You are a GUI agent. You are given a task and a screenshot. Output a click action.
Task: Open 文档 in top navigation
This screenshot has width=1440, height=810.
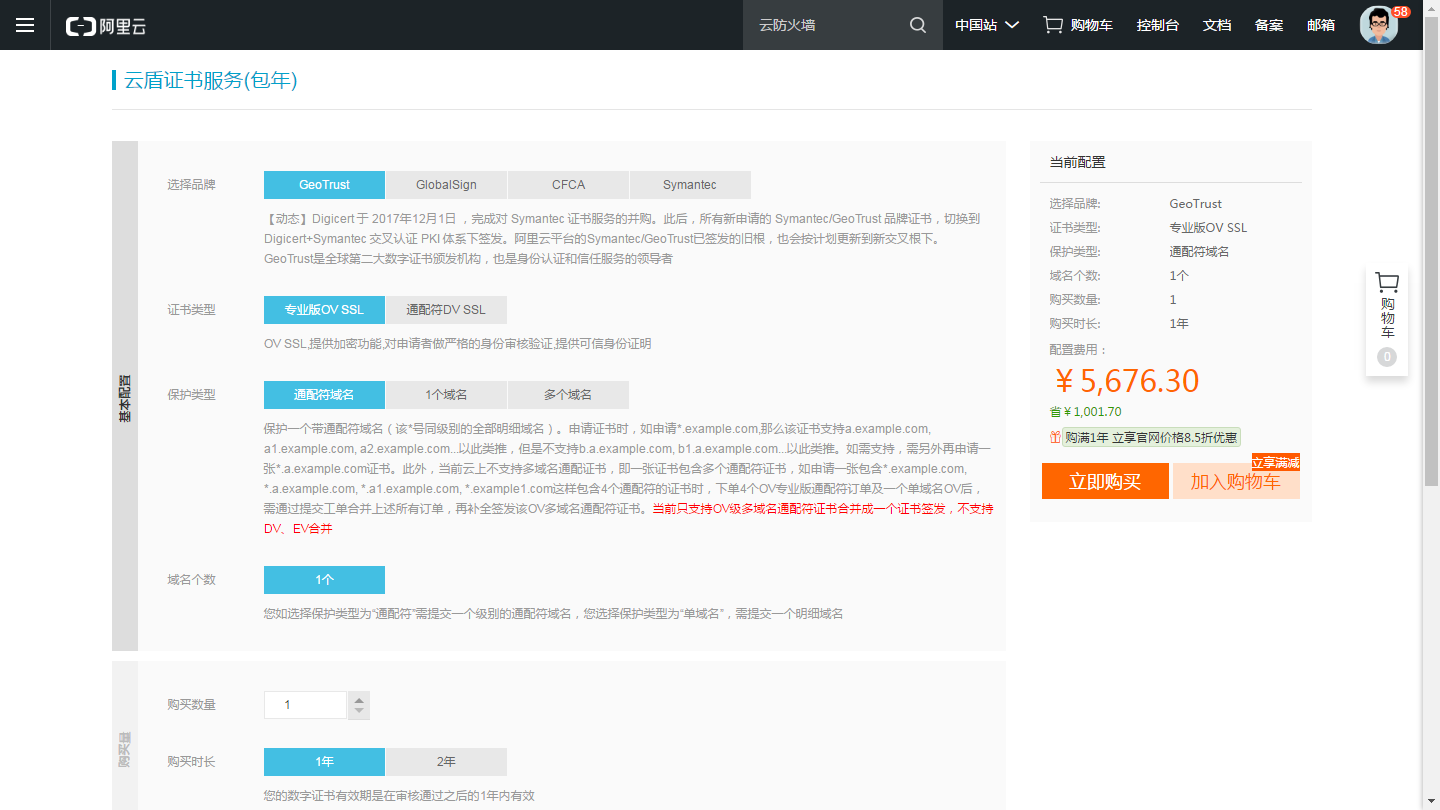click(x=1217, y=25)
